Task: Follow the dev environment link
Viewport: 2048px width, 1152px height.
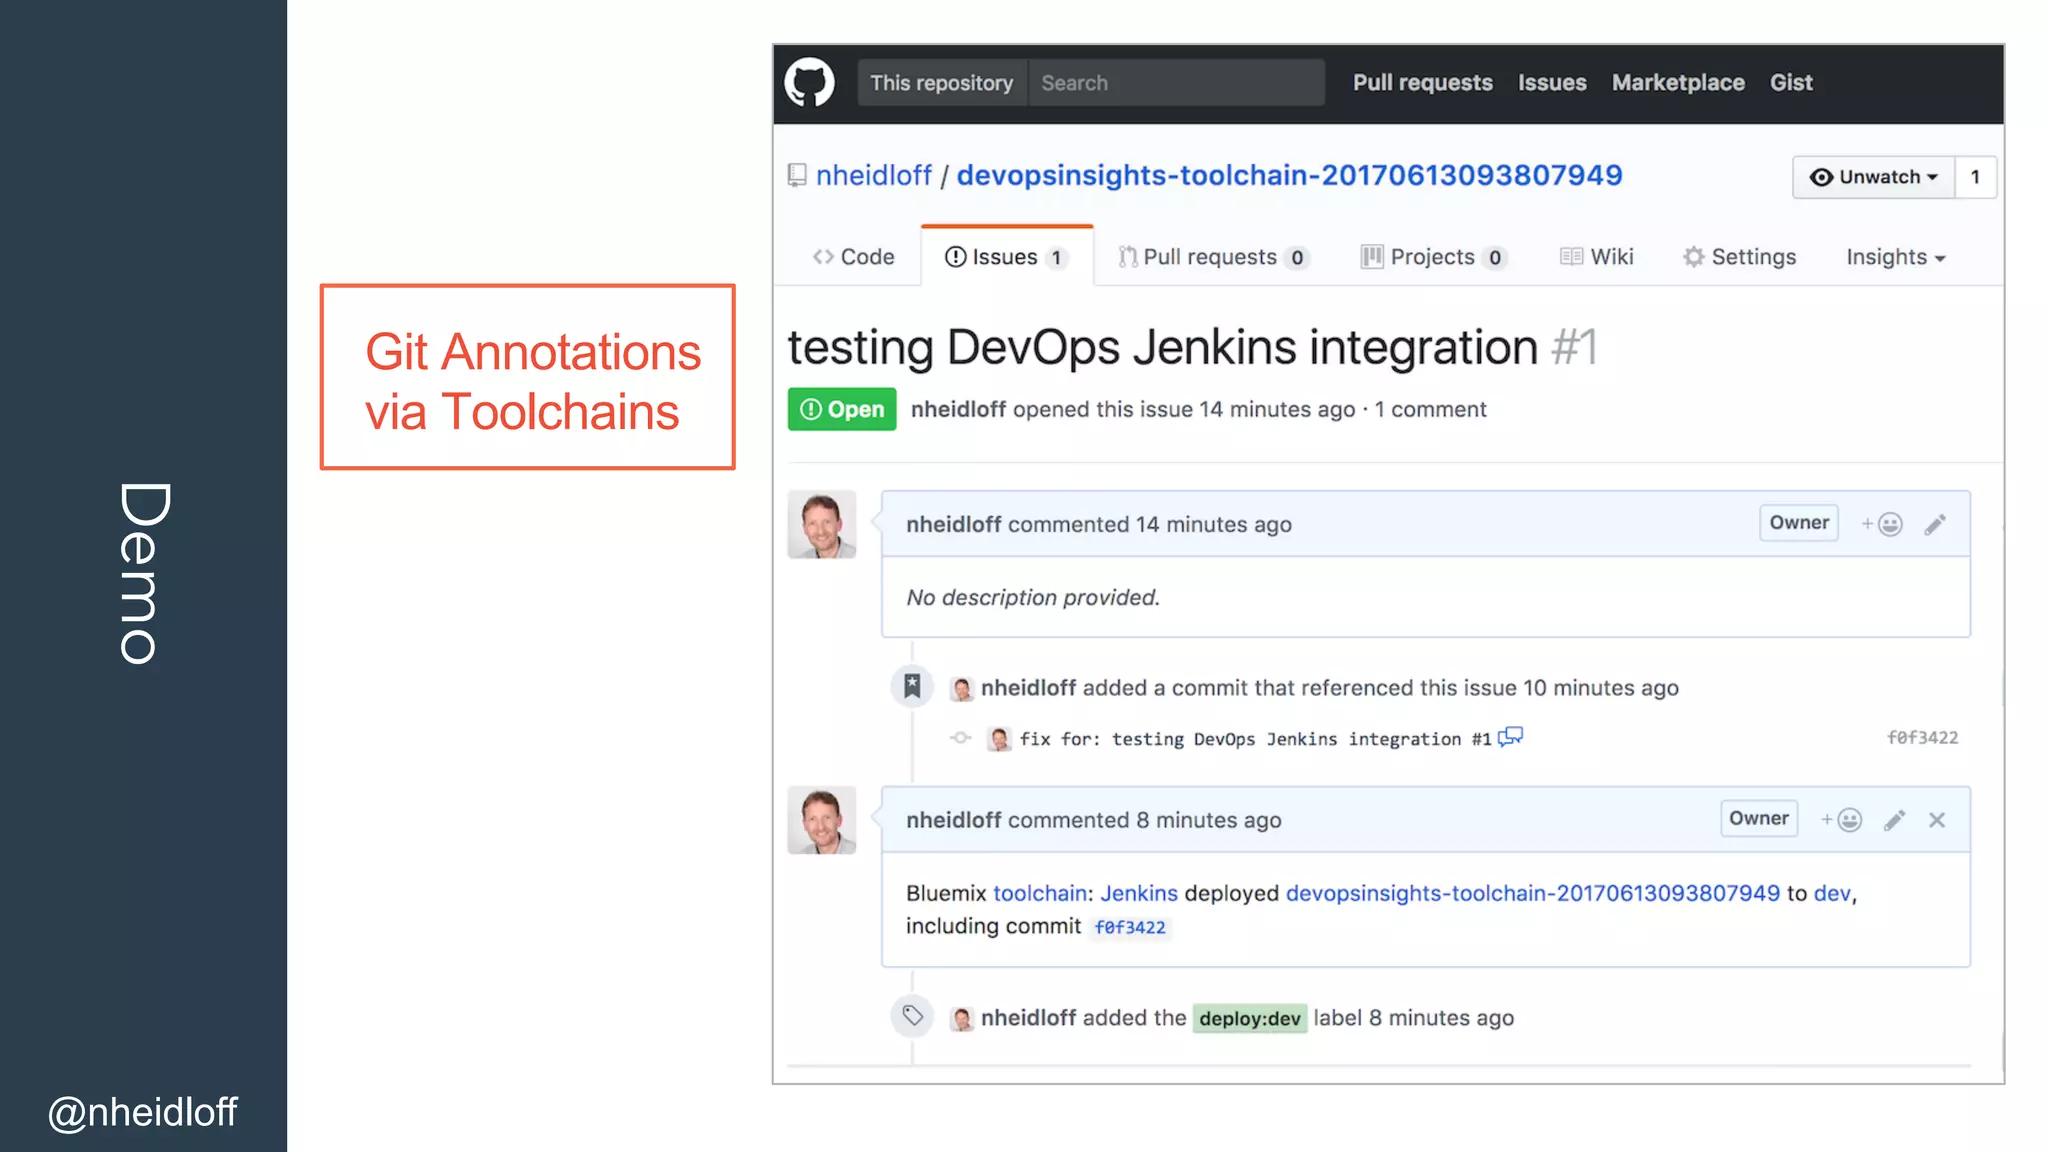Action: coord(1832,893)
